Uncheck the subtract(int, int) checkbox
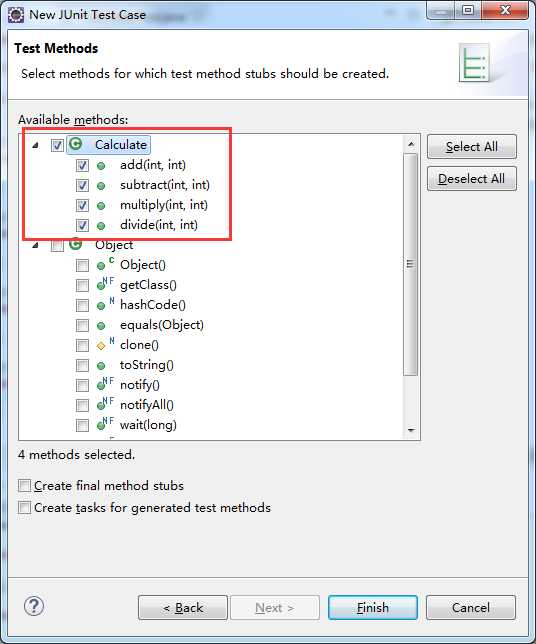 [82, 185]
